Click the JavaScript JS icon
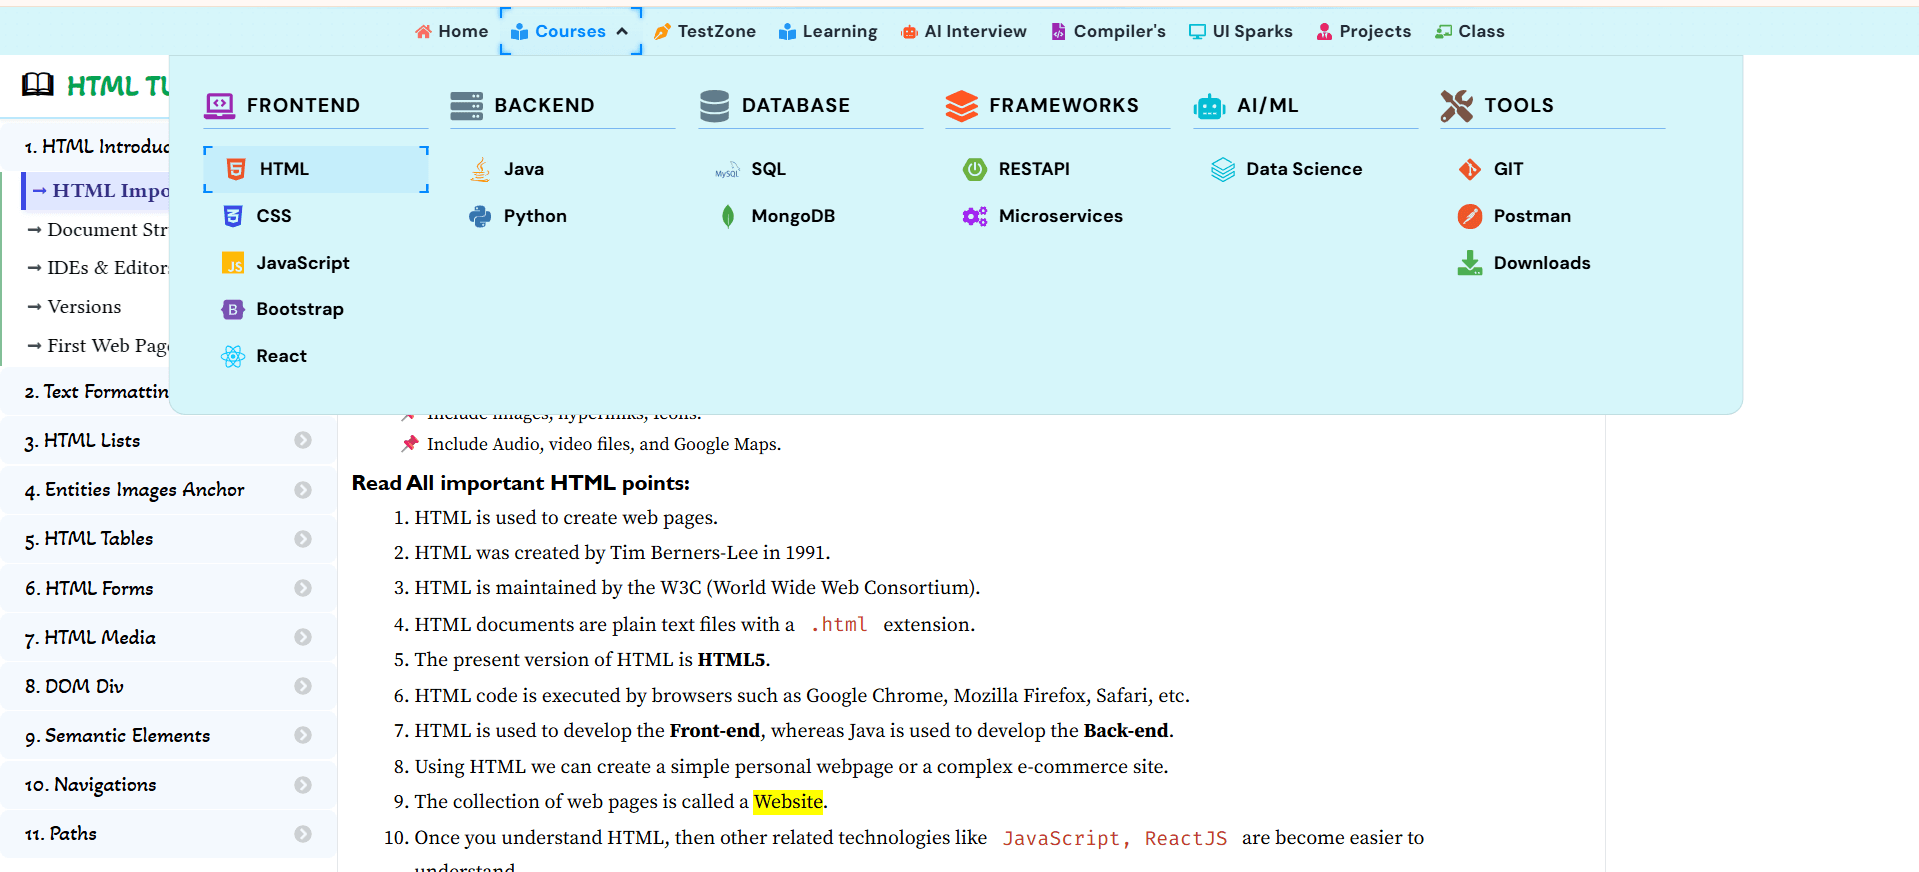 point(233,263)
